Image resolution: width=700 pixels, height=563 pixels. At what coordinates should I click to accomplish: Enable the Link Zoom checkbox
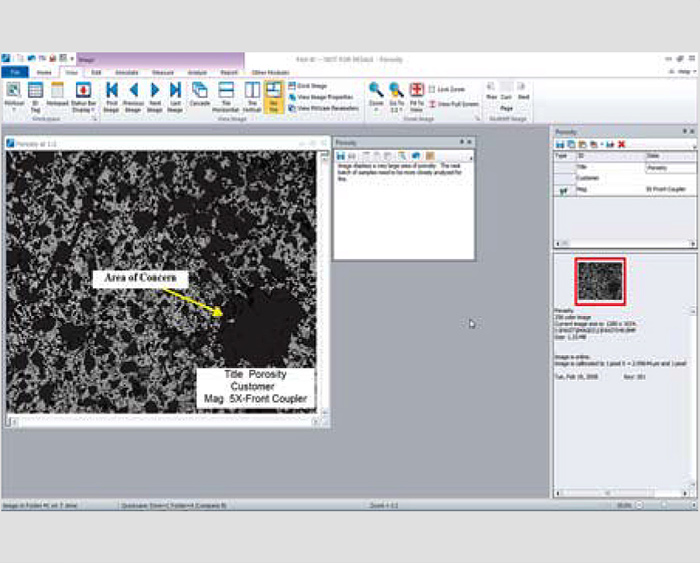(433, 89)
